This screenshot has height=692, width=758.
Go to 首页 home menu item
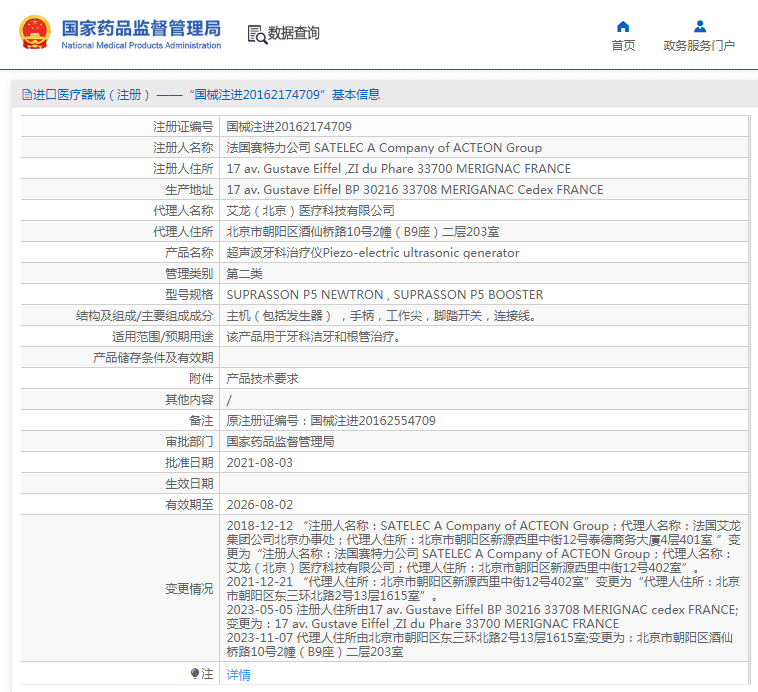point(623,45)
